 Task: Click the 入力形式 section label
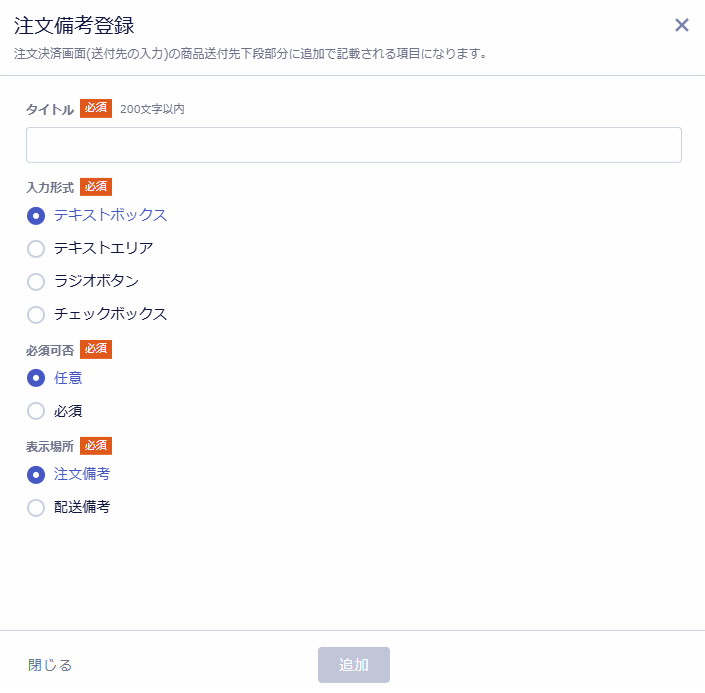(50, 187)
